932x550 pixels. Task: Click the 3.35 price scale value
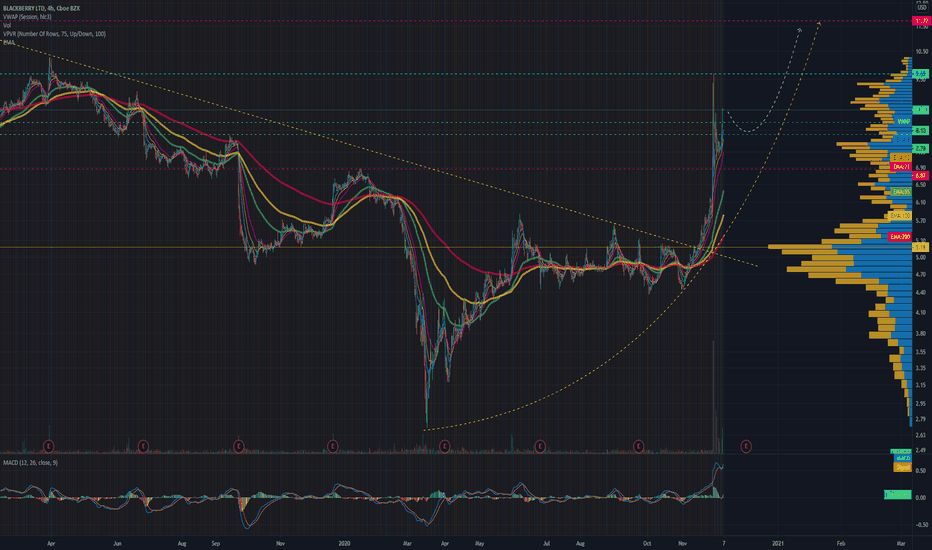tap(921, 368)
